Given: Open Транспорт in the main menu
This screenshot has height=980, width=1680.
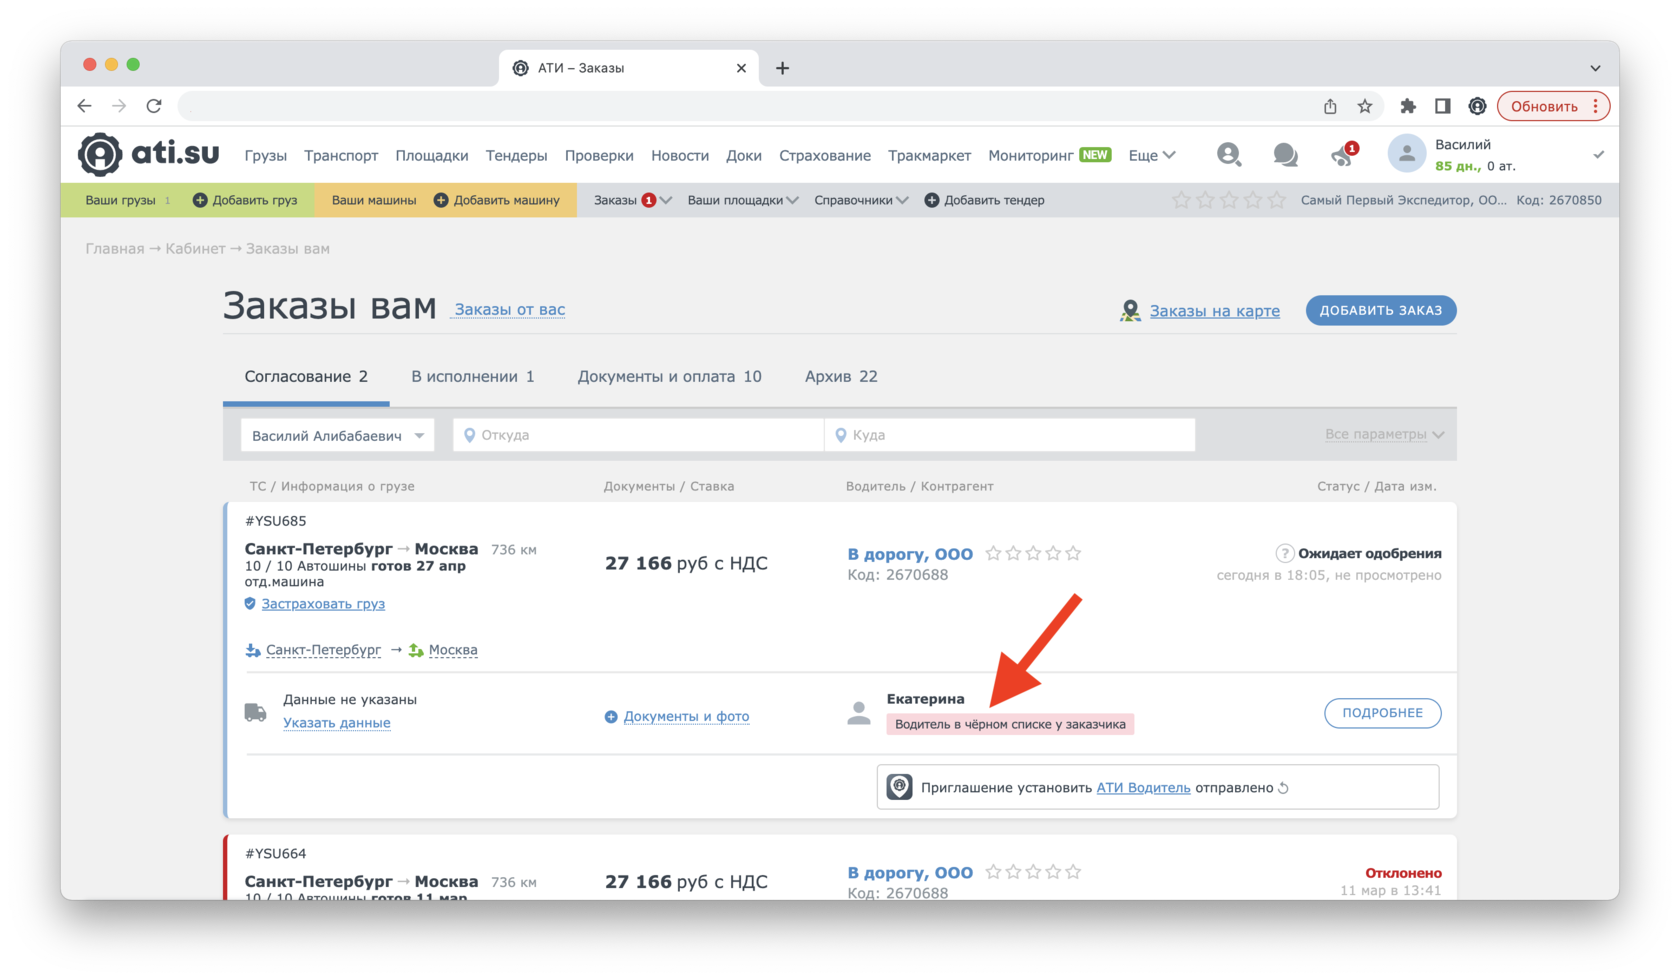Looking at the screenshot, I should pos(341,155).
